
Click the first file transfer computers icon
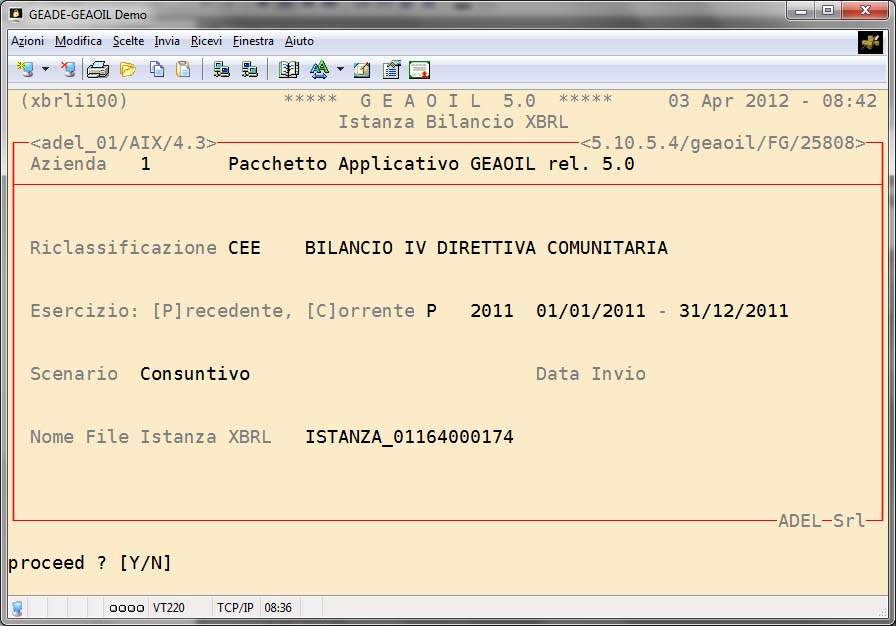221,70
